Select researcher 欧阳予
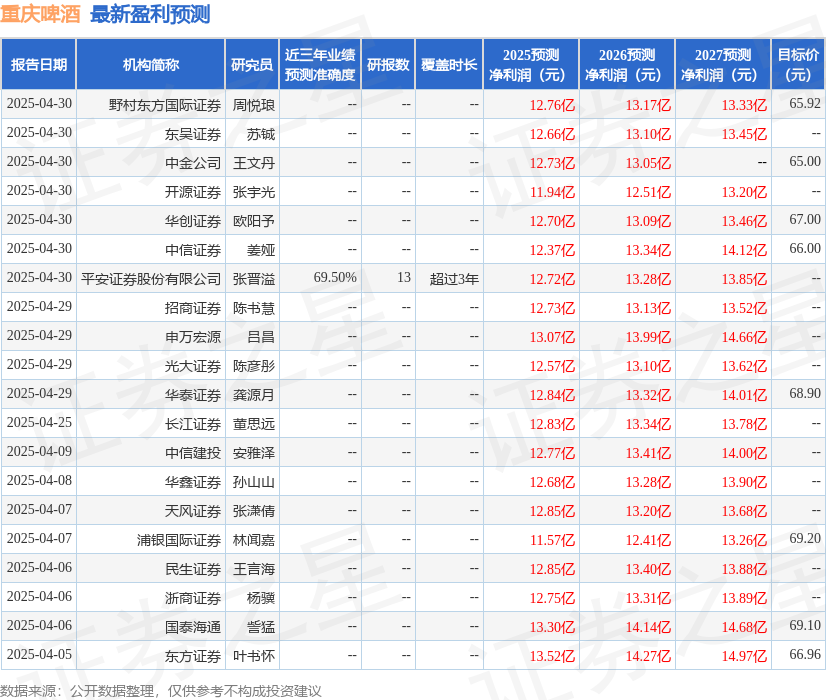The image size is (826, 700). (x=254, y=221)
